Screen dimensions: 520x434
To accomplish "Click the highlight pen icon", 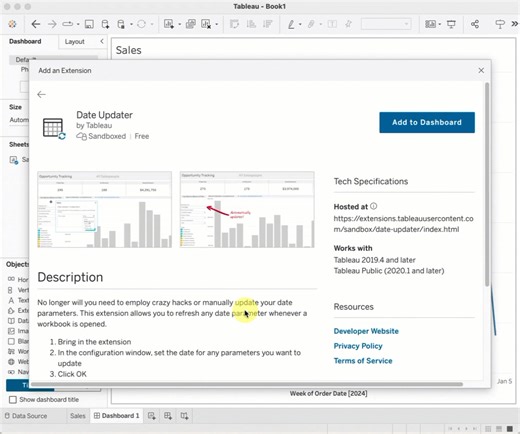I will coord(291,24).
